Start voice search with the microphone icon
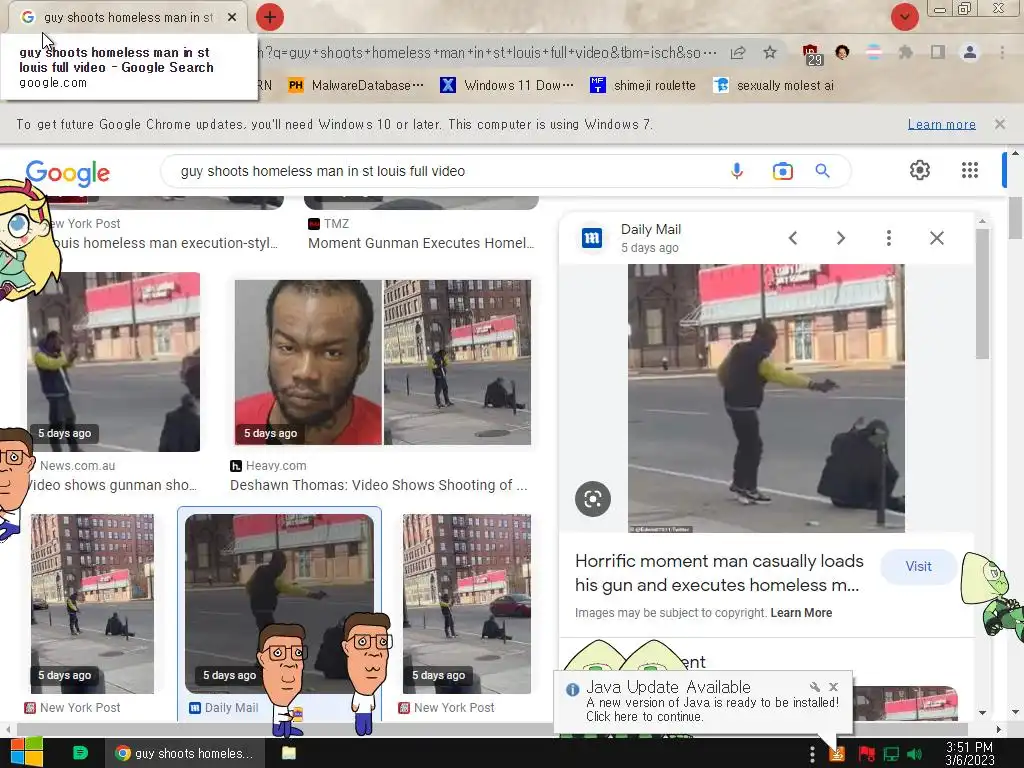Viewport: 1024px width, 768px height. 737,171
